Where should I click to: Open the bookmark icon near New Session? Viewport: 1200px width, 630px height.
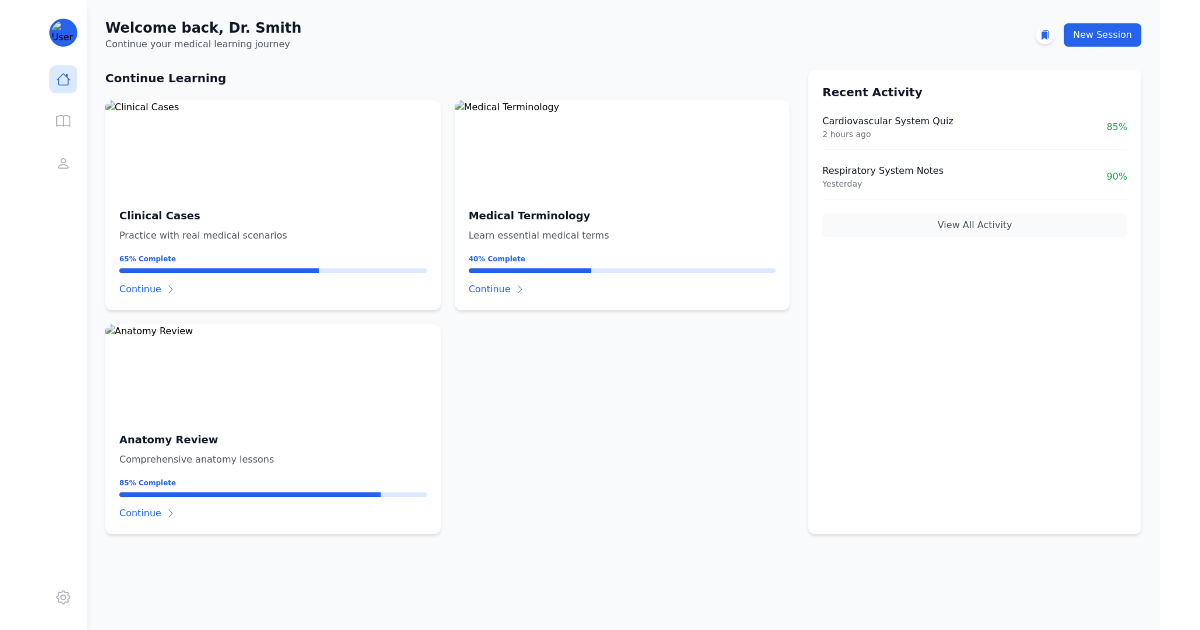tap(1044, 34)
